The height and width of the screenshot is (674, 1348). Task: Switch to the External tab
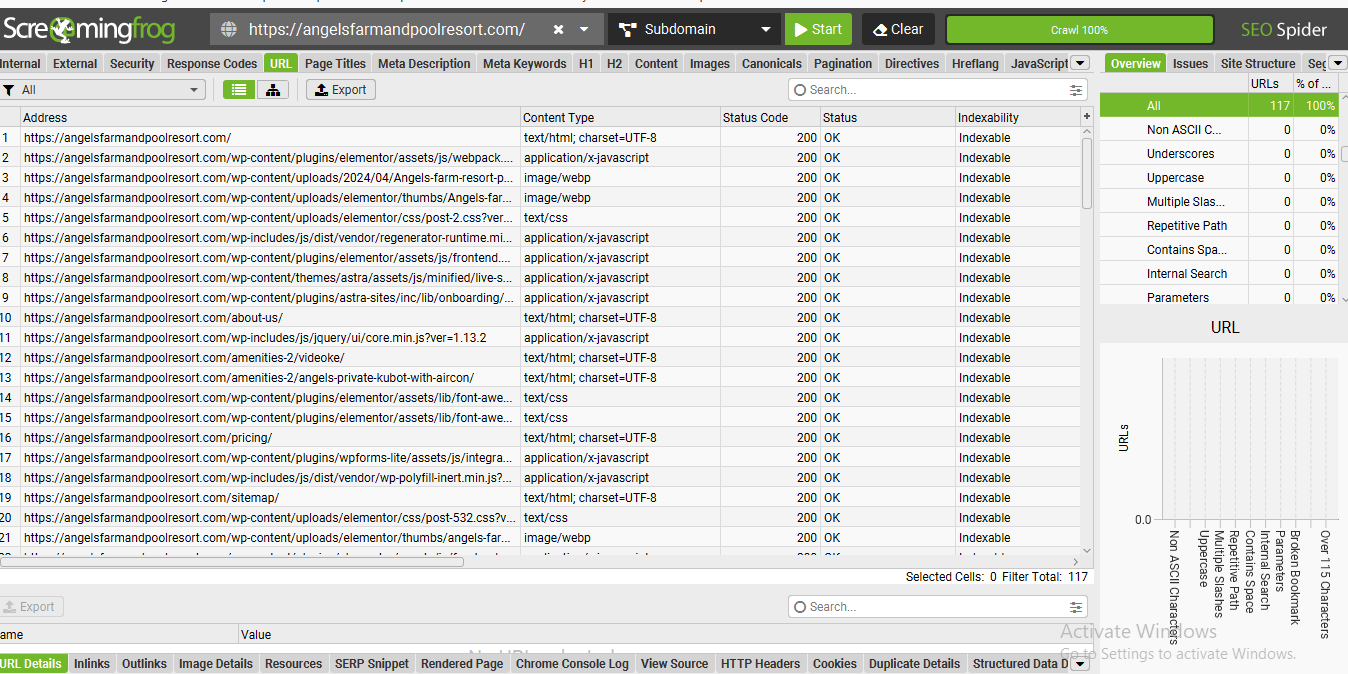[x=75, y=63]
